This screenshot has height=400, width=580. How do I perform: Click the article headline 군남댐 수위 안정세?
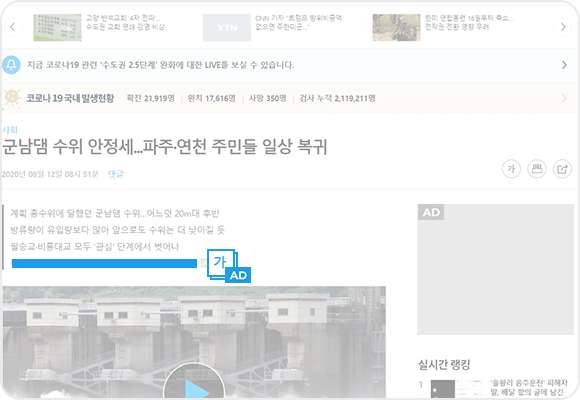165,147
